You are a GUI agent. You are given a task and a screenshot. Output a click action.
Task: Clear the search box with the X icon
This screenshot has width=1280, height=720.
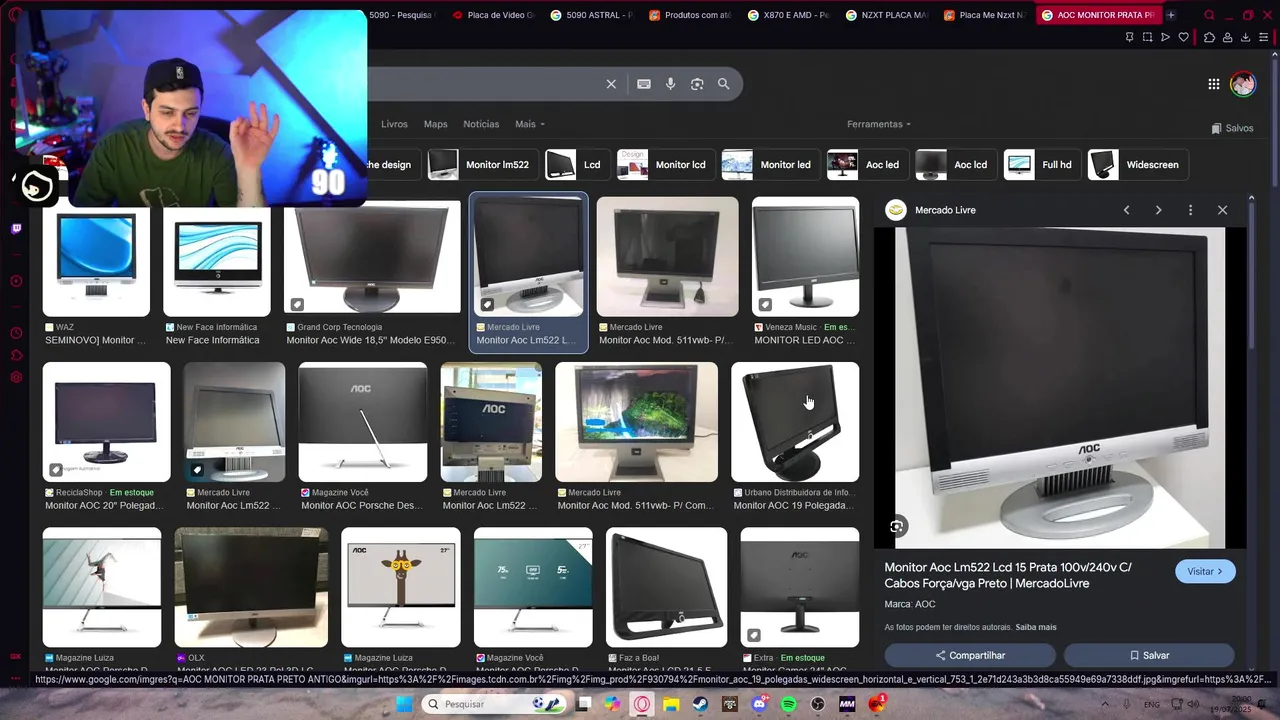click(611, 84)
